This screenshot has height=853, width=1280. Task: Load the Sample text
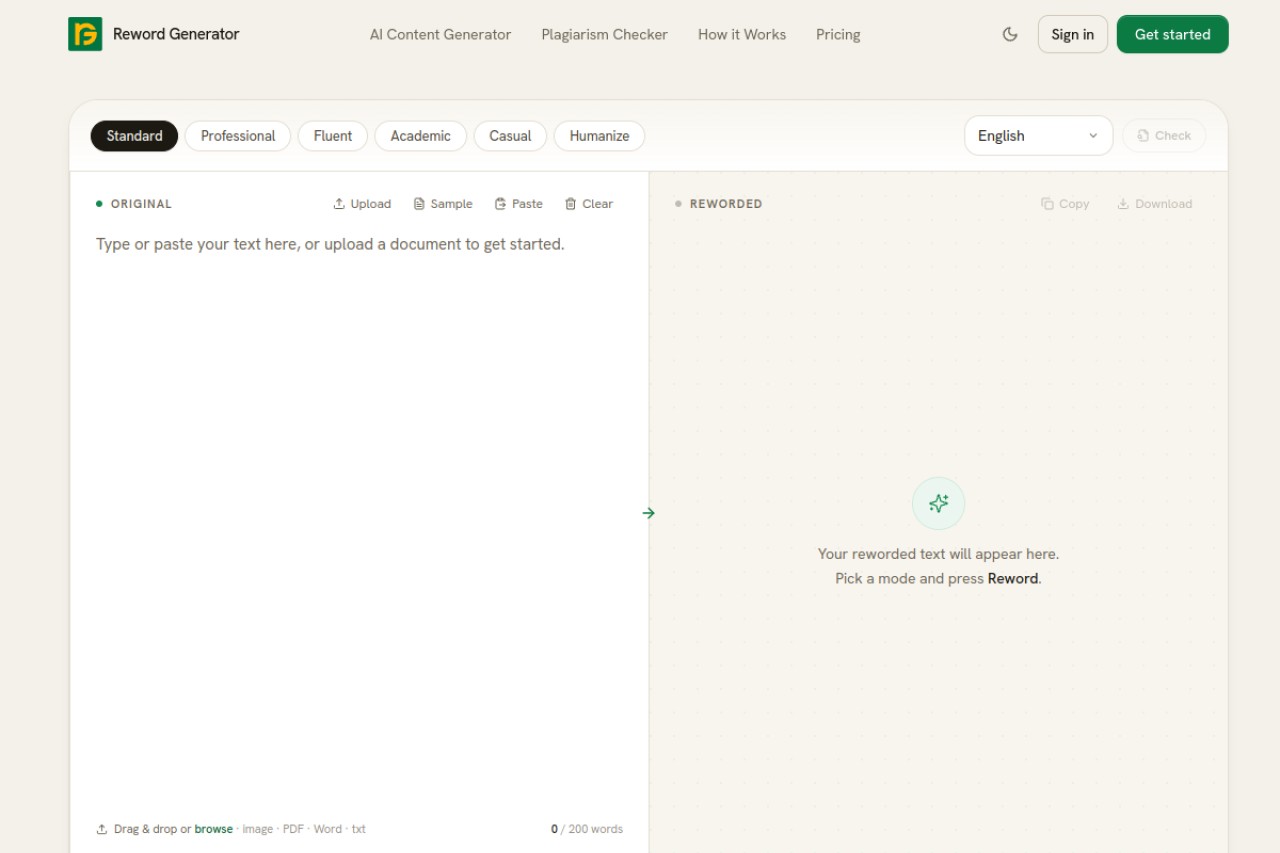click(443, 204)
